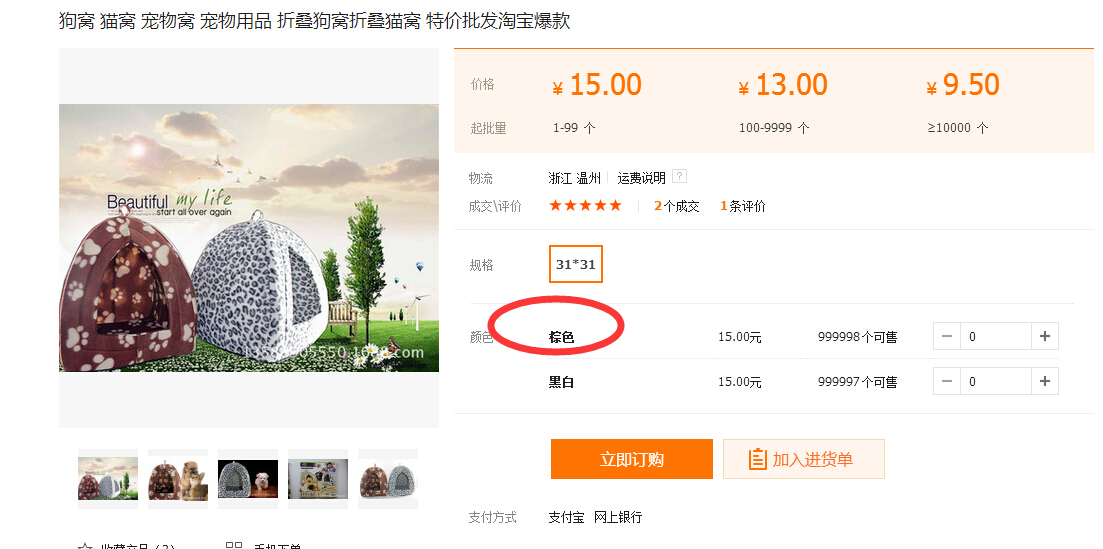
Task: Click the main product image
Action: click(249, 238)
